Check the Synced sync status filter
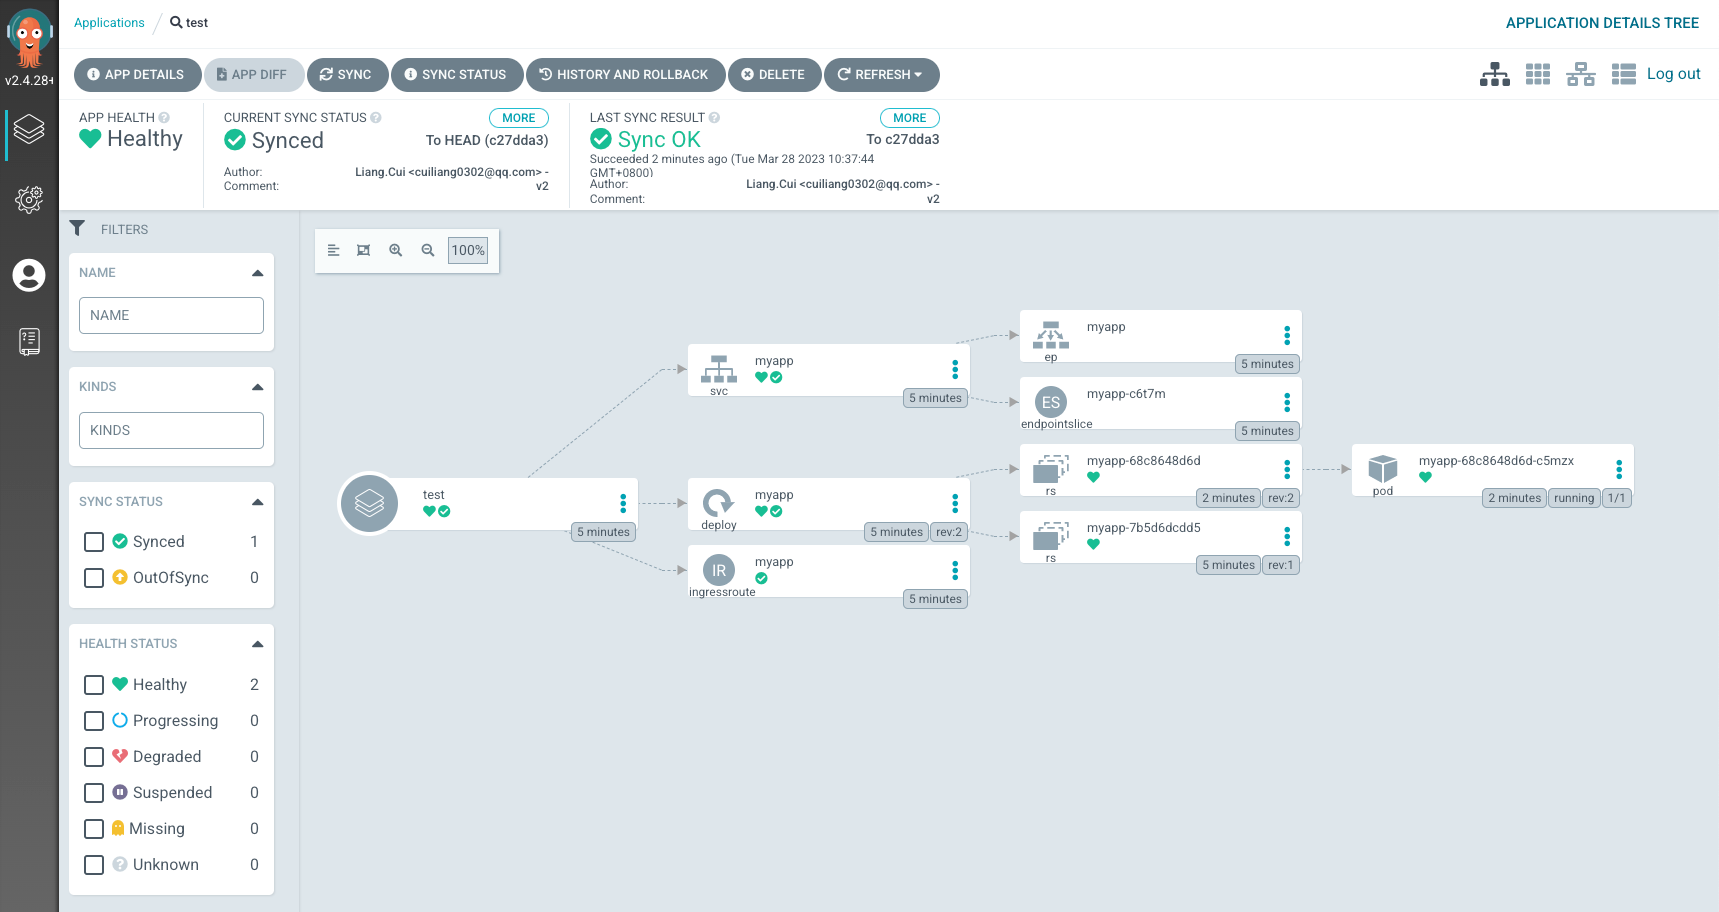 [x=94, y=542]
